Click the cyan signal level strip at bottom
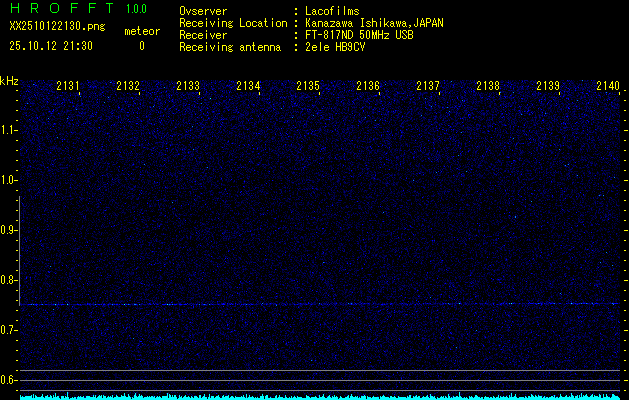 tap(320, 396)
